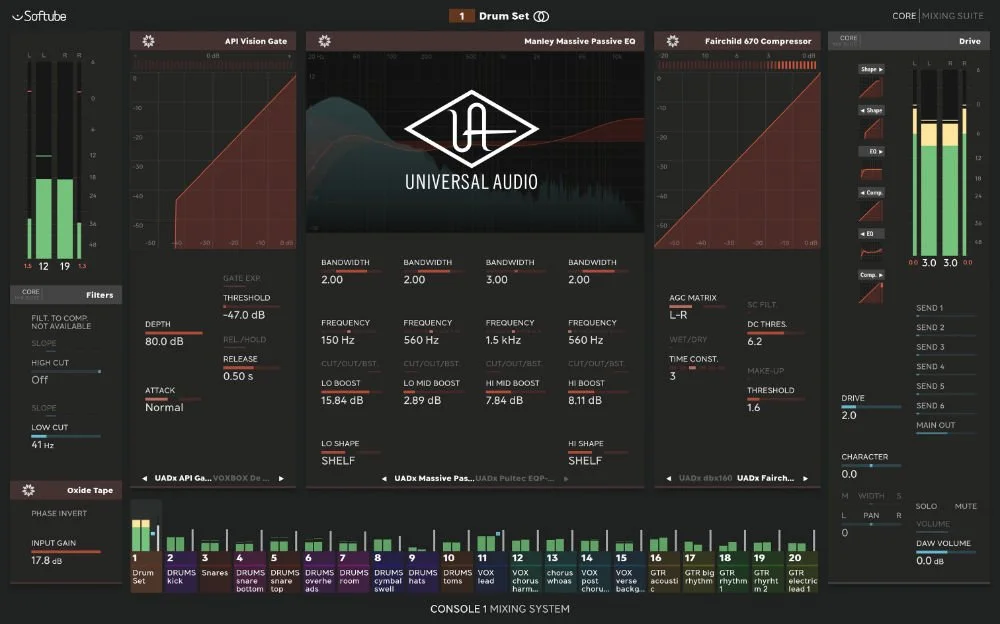Go to previous gate plugin with left arrow
Image resolution: width=1000 pixels, height=624 pixels.
click(x=145, y=478)
